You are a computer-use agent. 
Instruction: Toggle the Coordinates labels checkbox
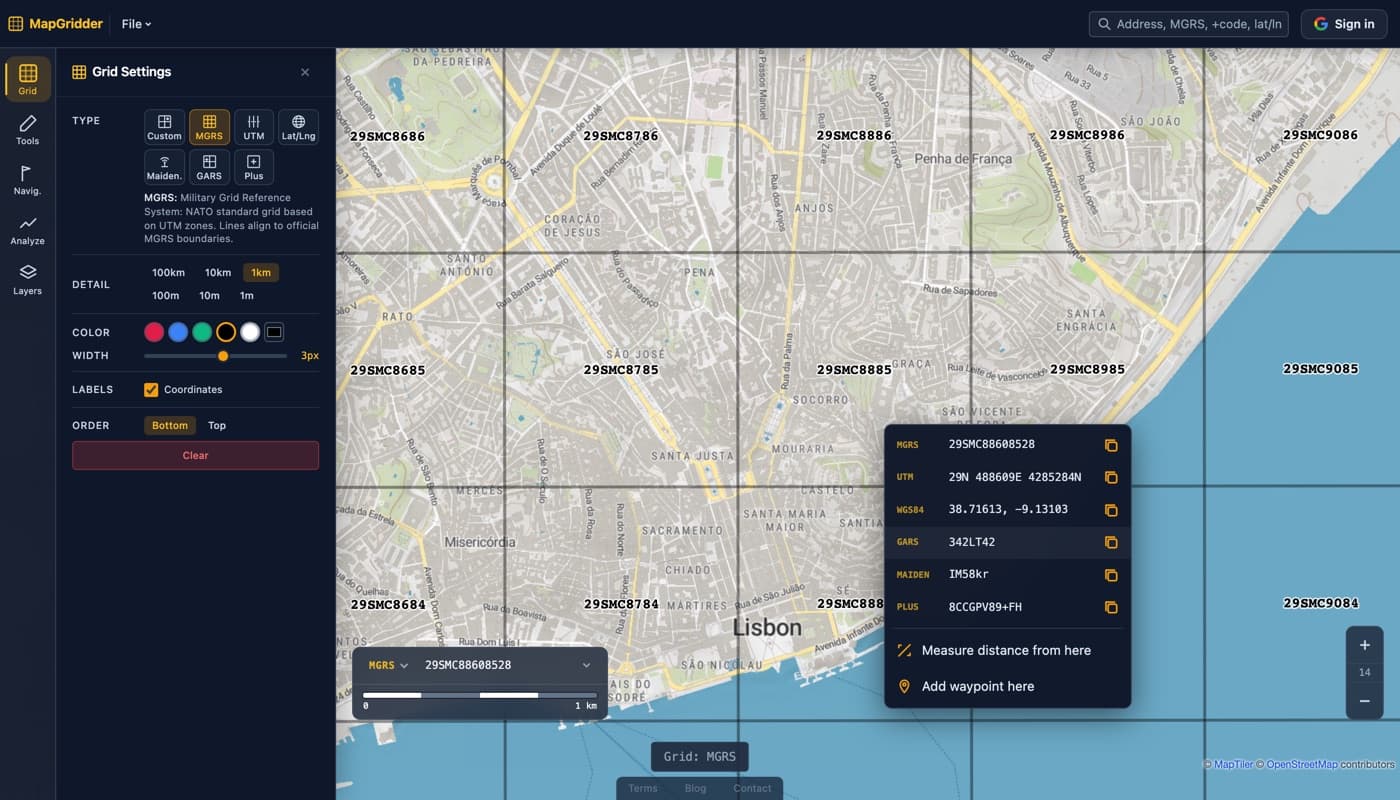tap(151, 390)
